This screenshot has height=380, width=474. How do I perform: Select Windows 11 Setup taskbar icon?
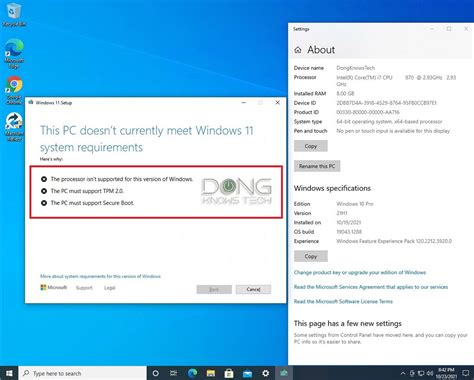[284, 373]
